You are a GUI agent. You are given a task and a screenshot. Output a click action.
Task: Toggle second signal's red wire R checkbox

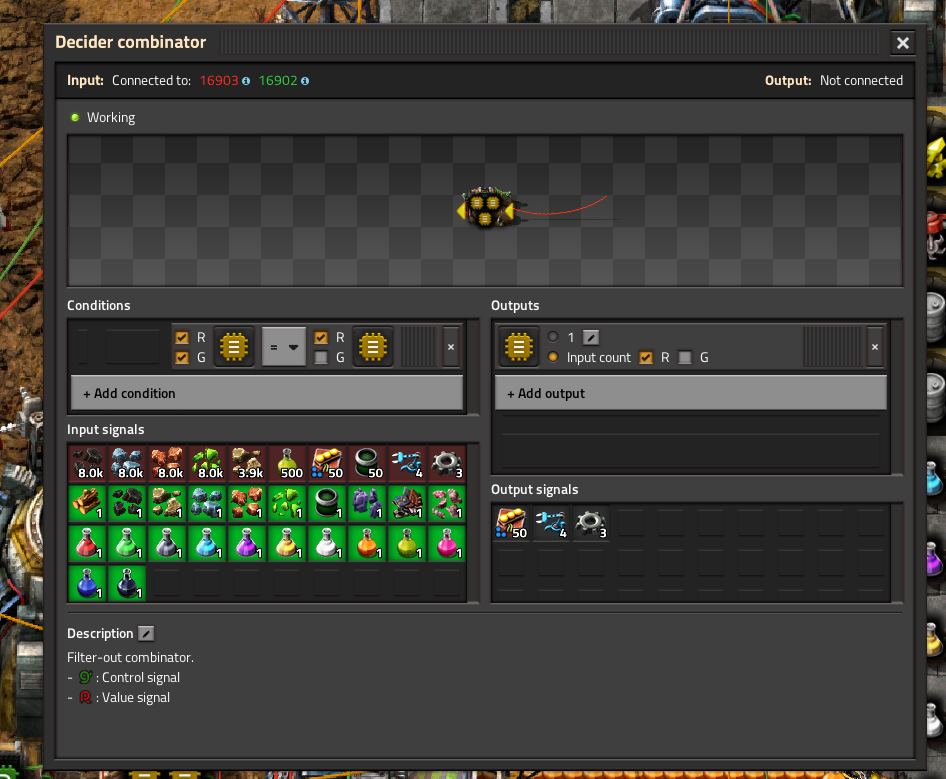click(x=321, y=337)
